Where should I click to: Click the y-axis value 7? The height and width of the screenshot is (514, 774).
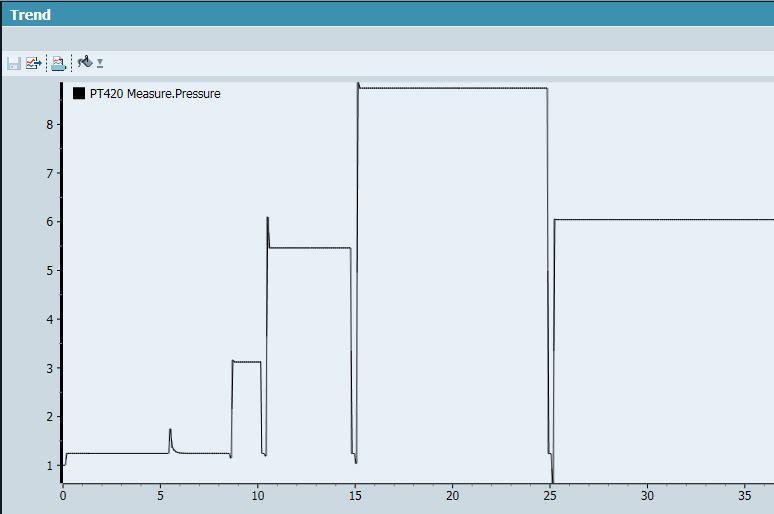pos(50,174)
